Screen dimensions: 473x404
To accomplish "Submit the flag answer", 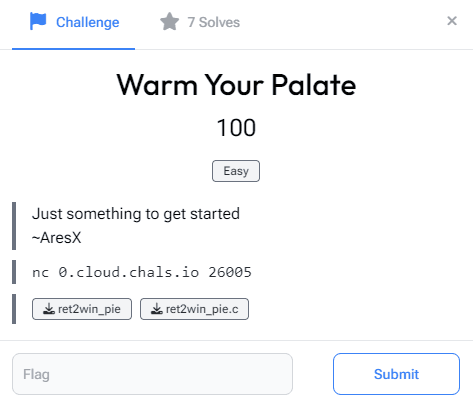I will 396,374.
